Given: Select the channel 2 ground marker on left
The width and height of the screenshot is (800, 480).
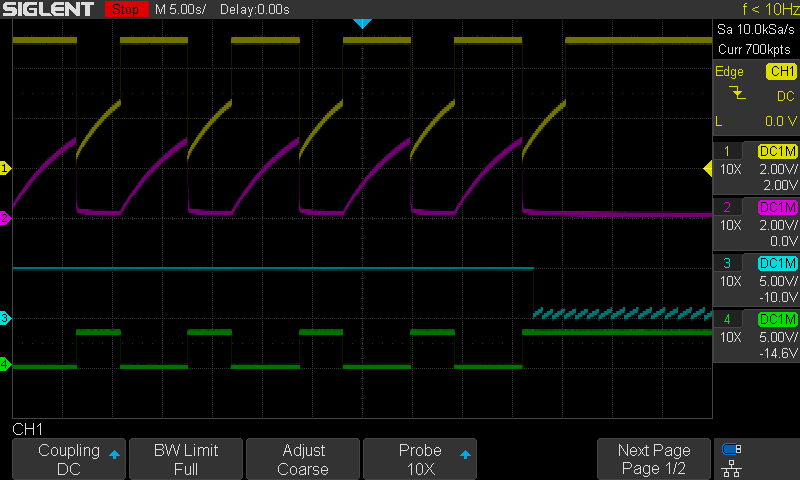Looking at the screenshot, I should (x=5, y=218).
